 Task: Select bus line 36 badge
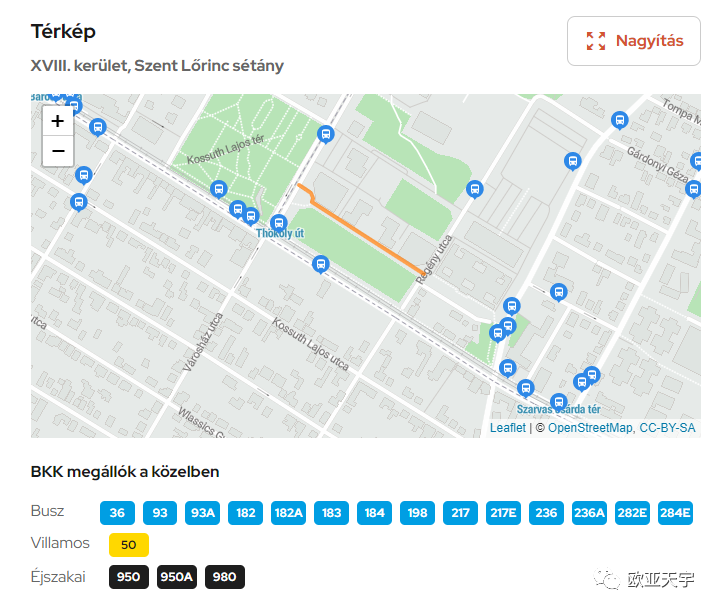[x=117, y=513]
